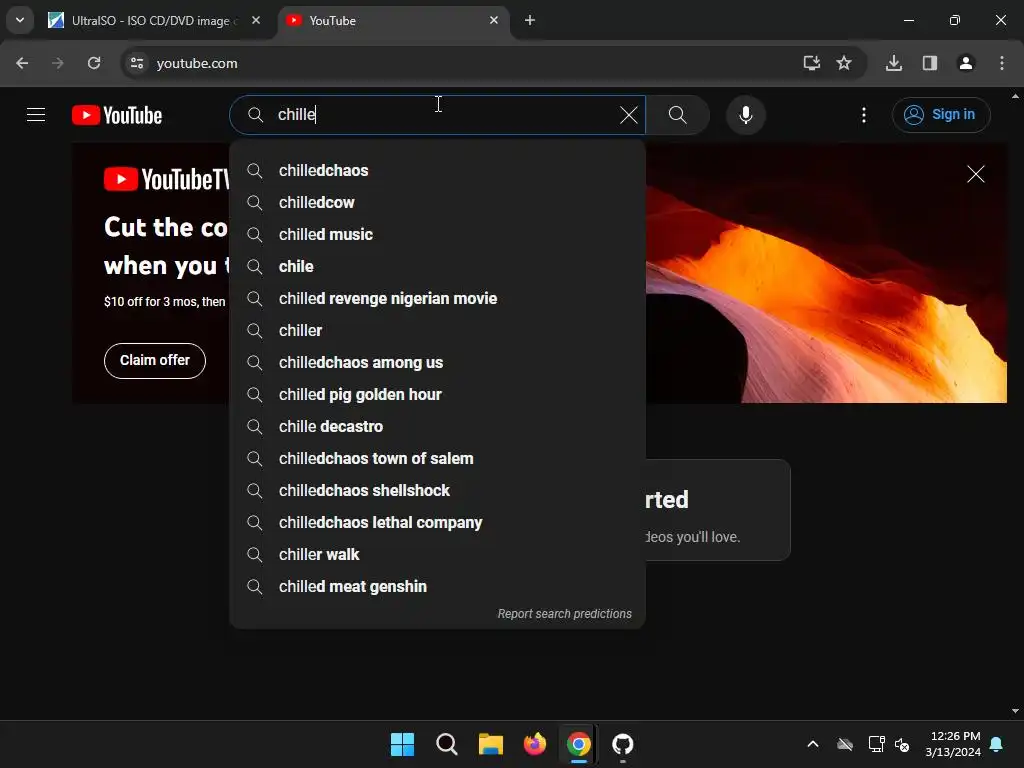View site information icon in address bar

[136, 63]
